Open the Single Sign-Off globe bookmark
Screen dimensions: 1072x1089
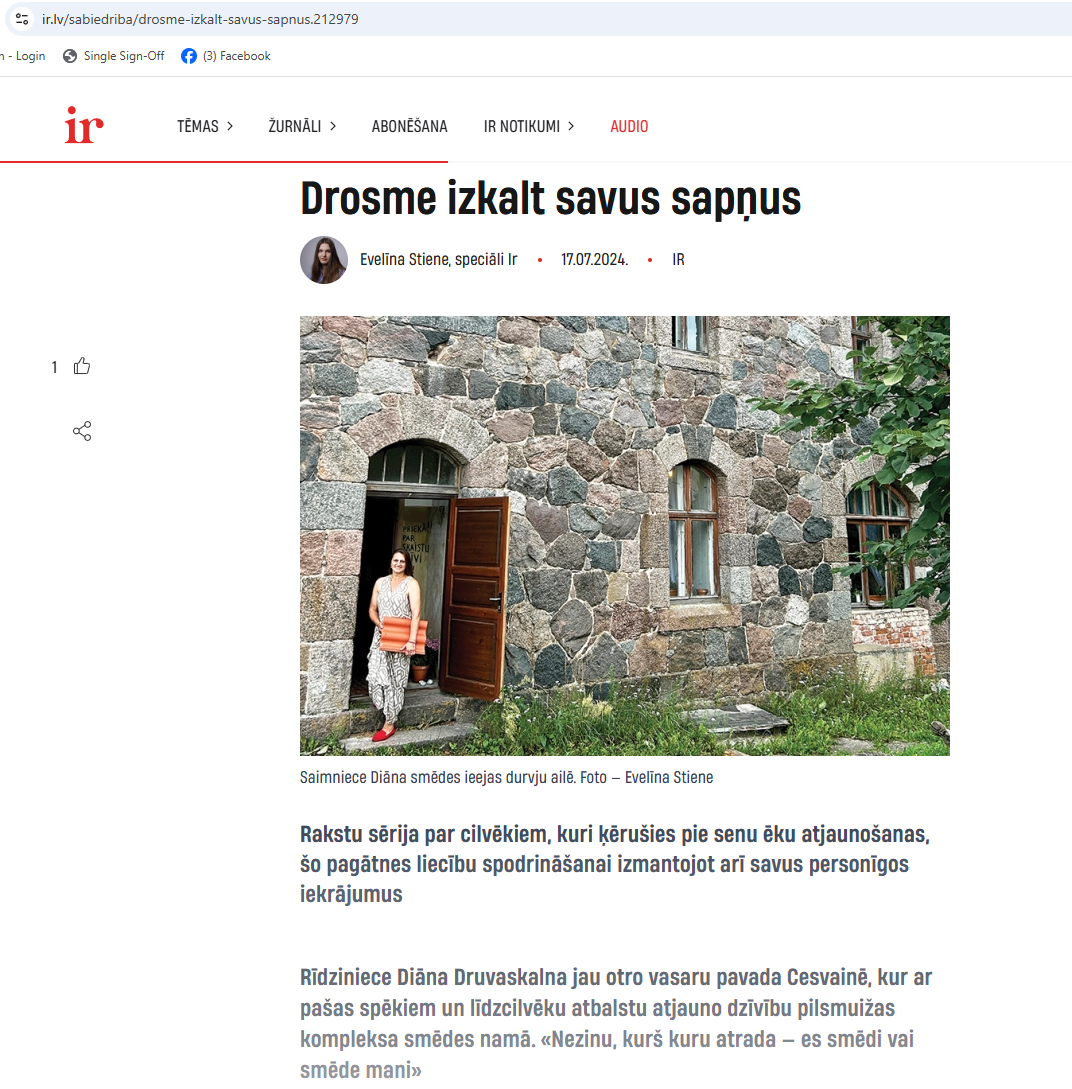[70, 56]
